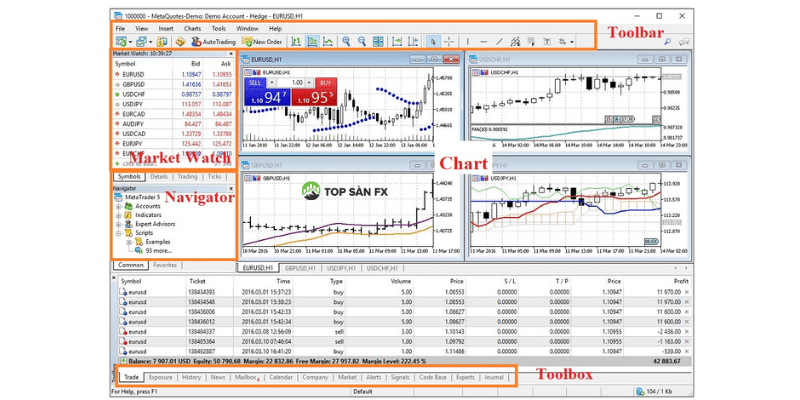Open the shapes tool dropdown arrow

(x=572, y=42)
